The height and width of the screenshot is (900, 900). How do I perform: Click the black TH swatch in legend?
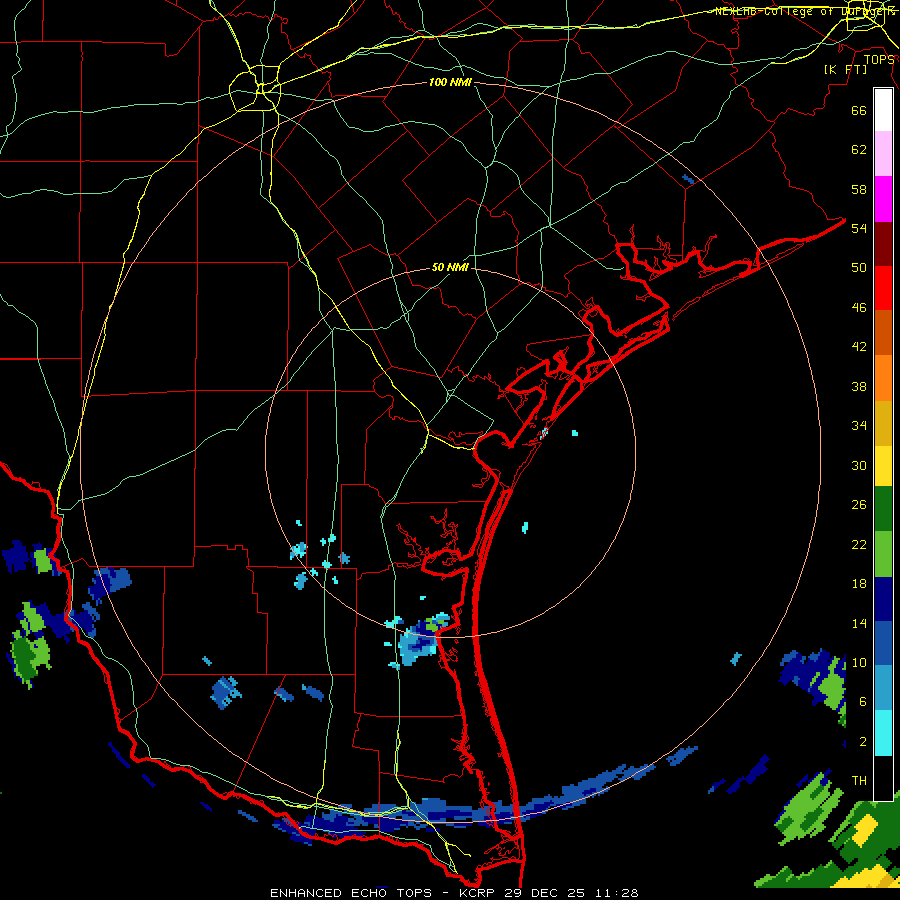(x=883, y=778)
